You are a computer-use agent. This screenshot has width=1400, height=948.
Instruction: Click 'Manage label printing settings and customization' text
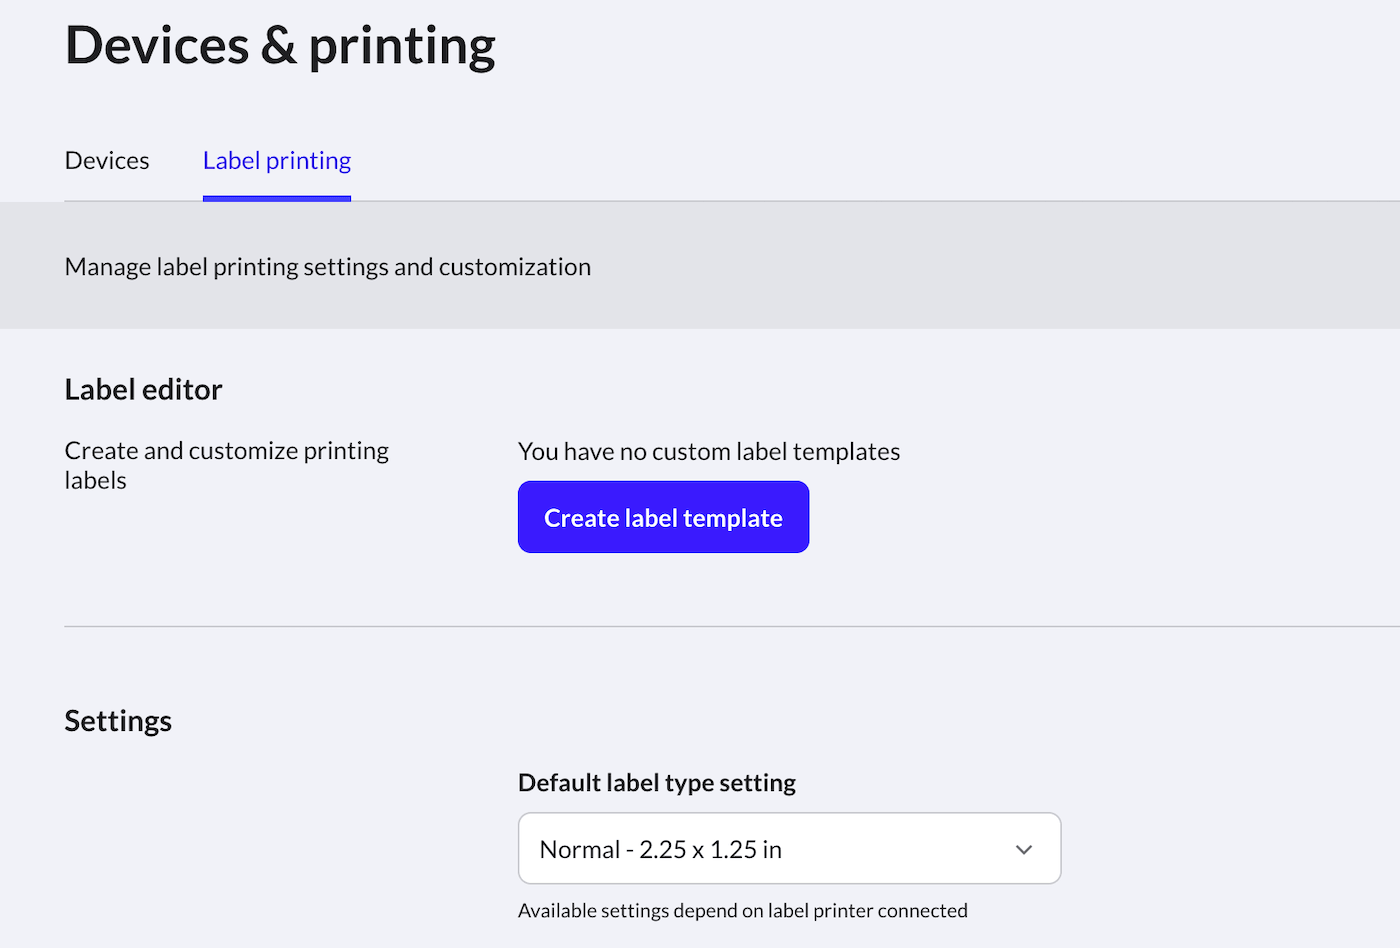tap(328, 267)
